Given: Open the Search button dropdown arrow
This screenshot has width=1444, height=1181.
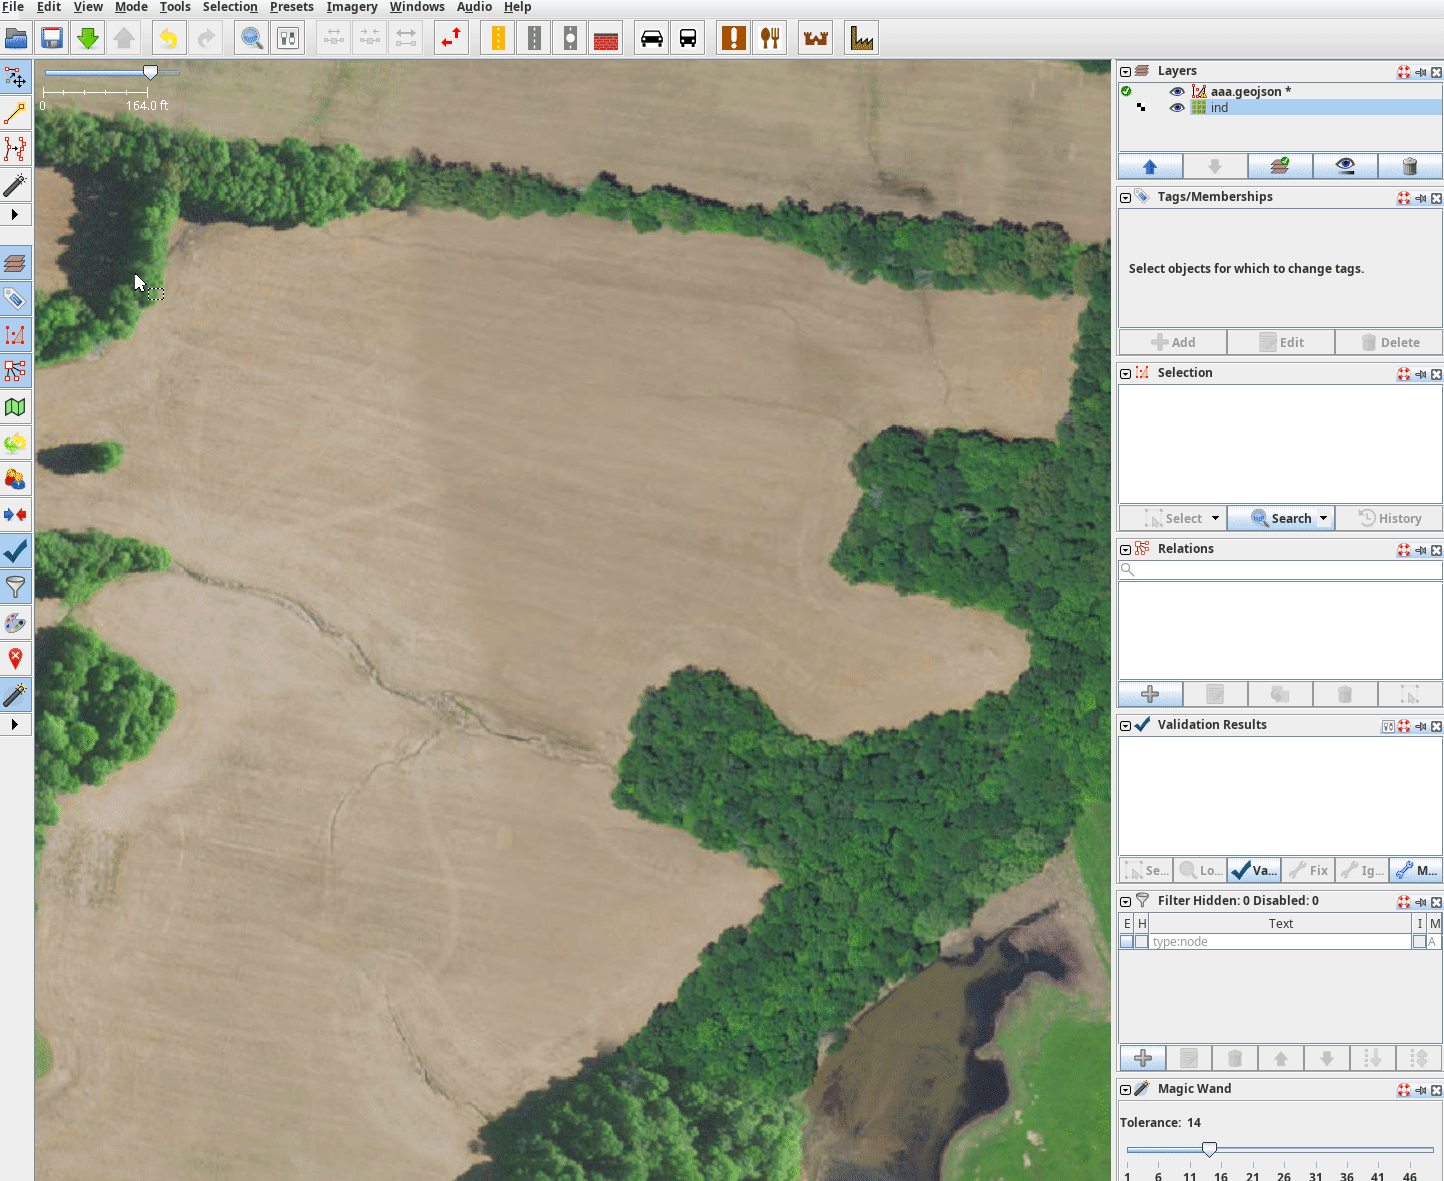Looking at the screenshot, I should click(1323, 518).
